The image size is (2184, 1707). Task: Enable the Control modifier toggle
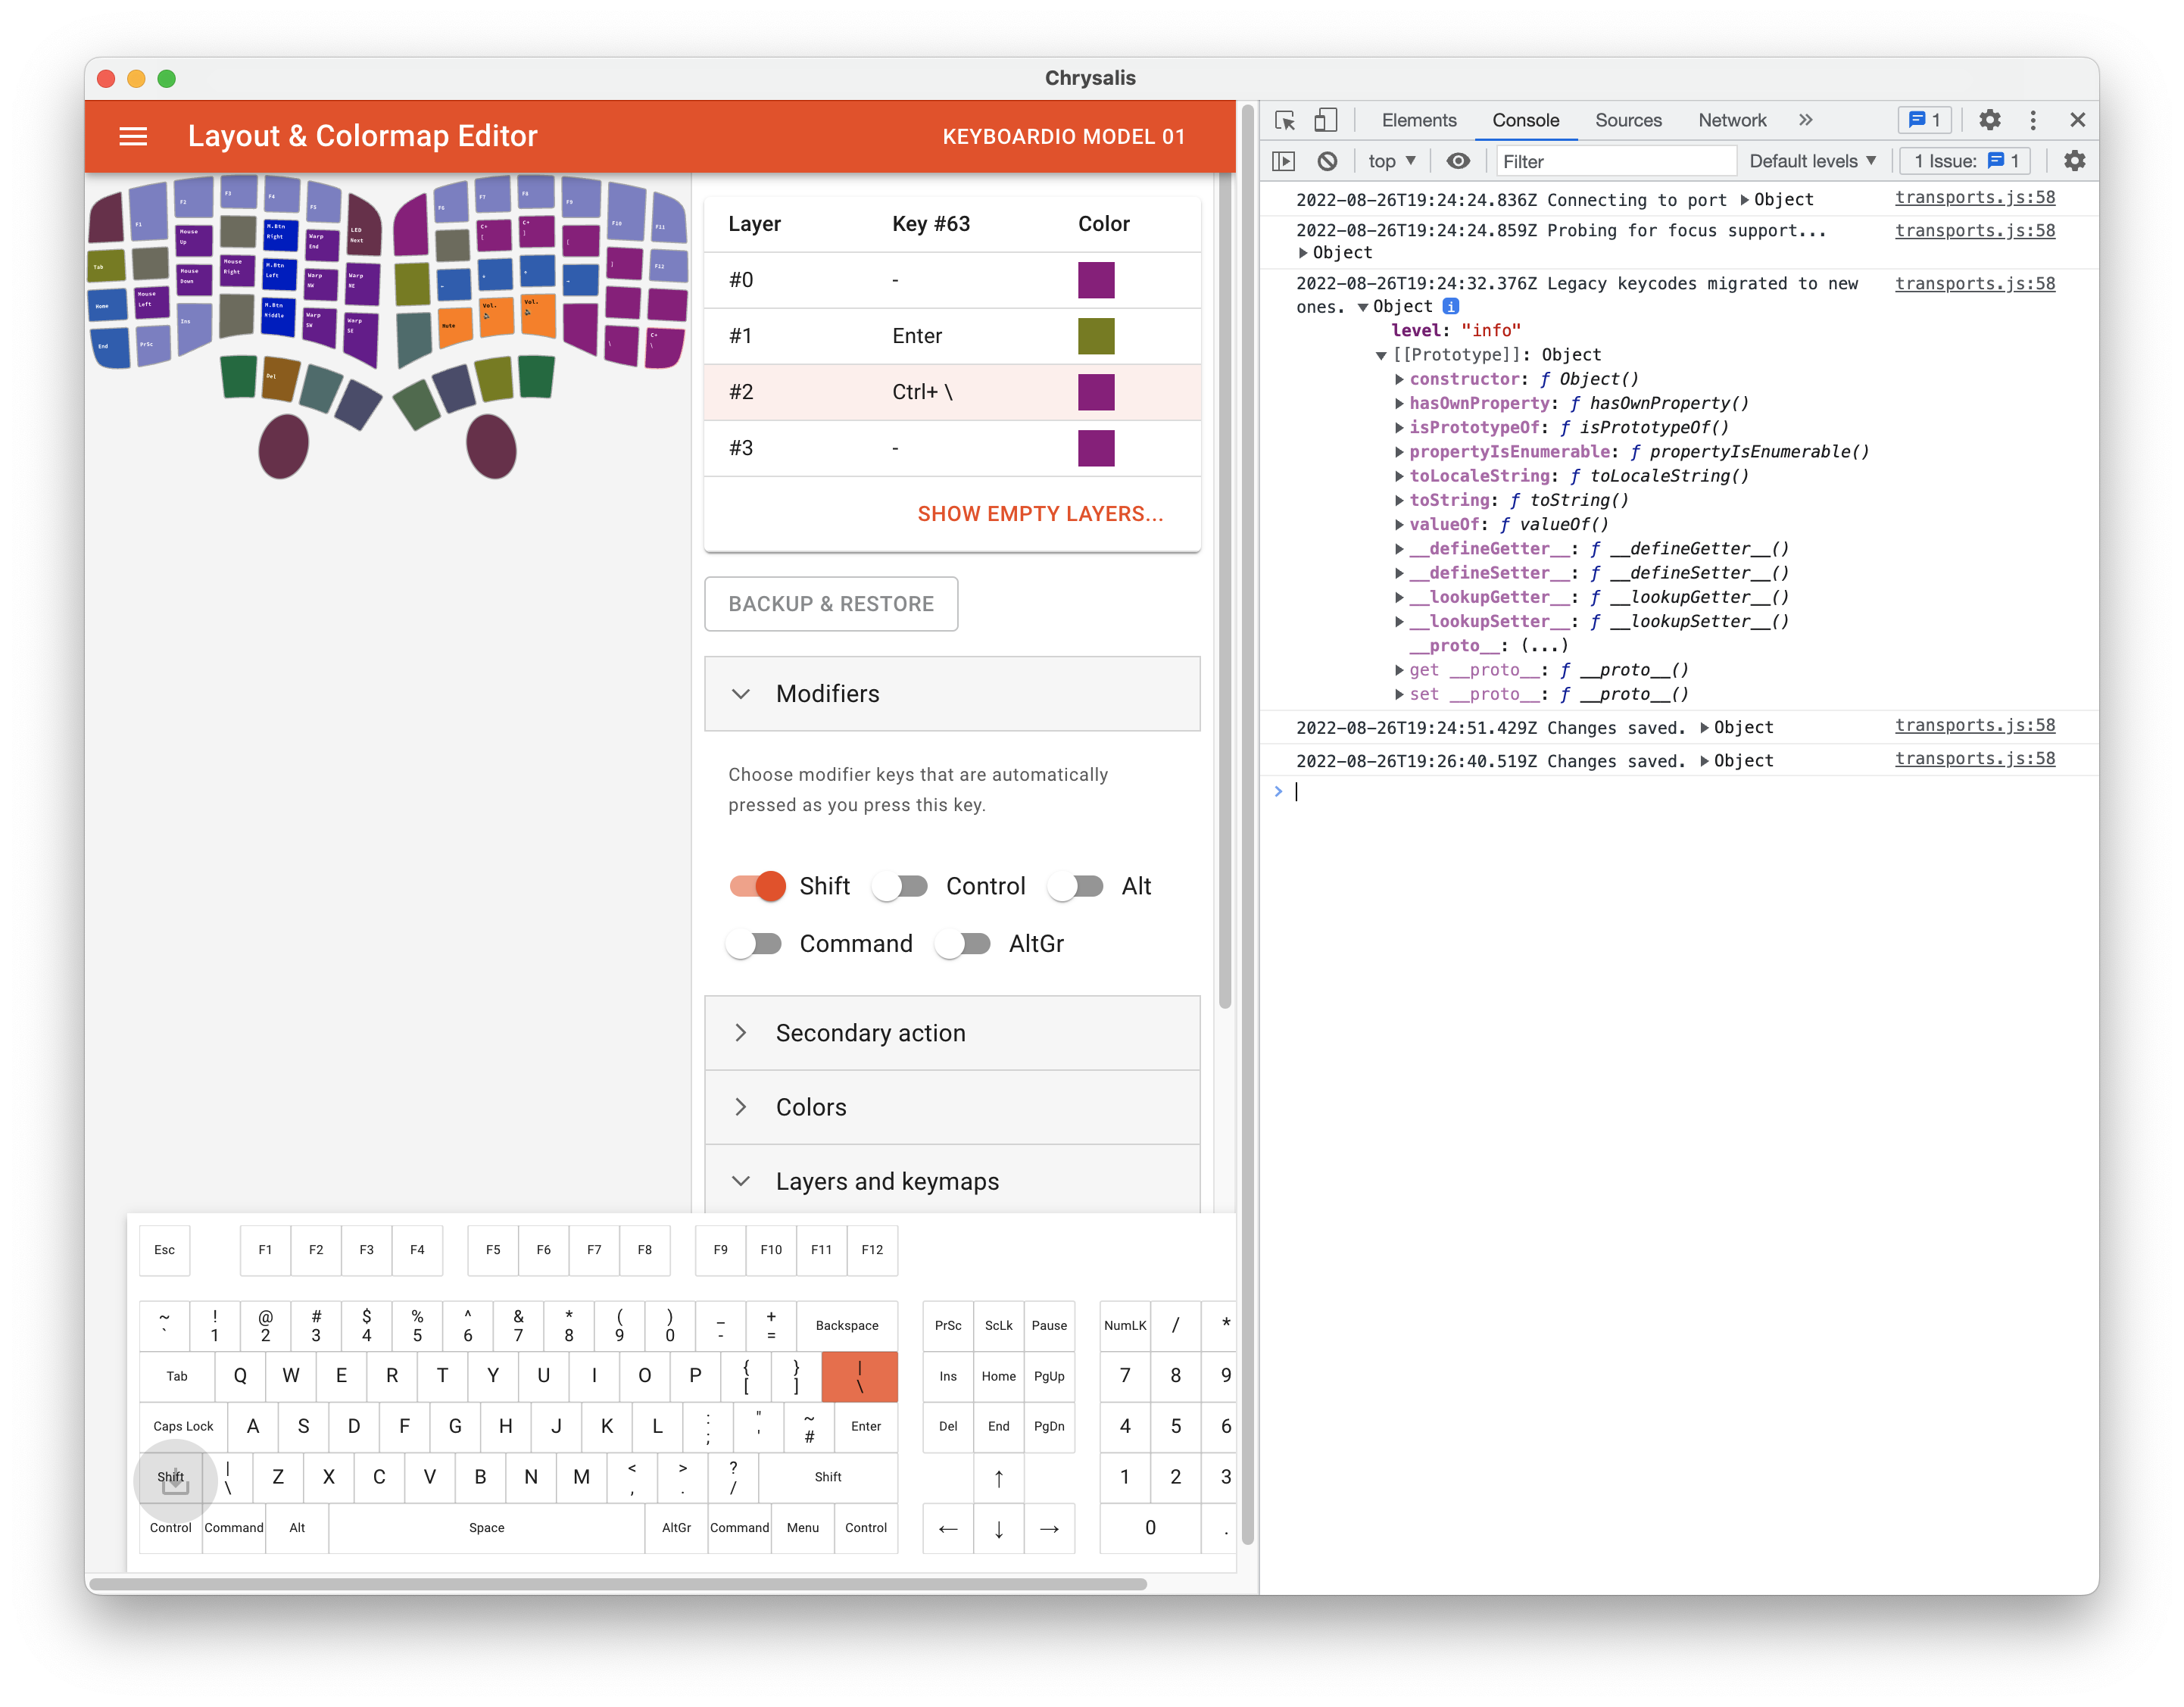899,886
